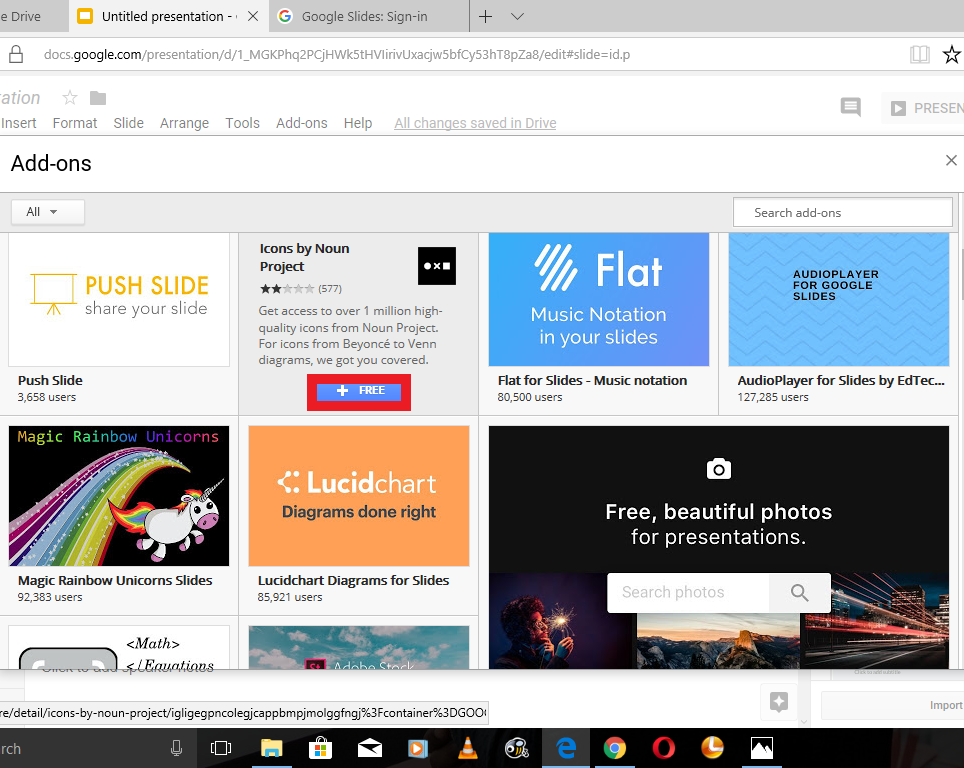
Task: Close the Untitled presentation tab
Action: (253, 17)
